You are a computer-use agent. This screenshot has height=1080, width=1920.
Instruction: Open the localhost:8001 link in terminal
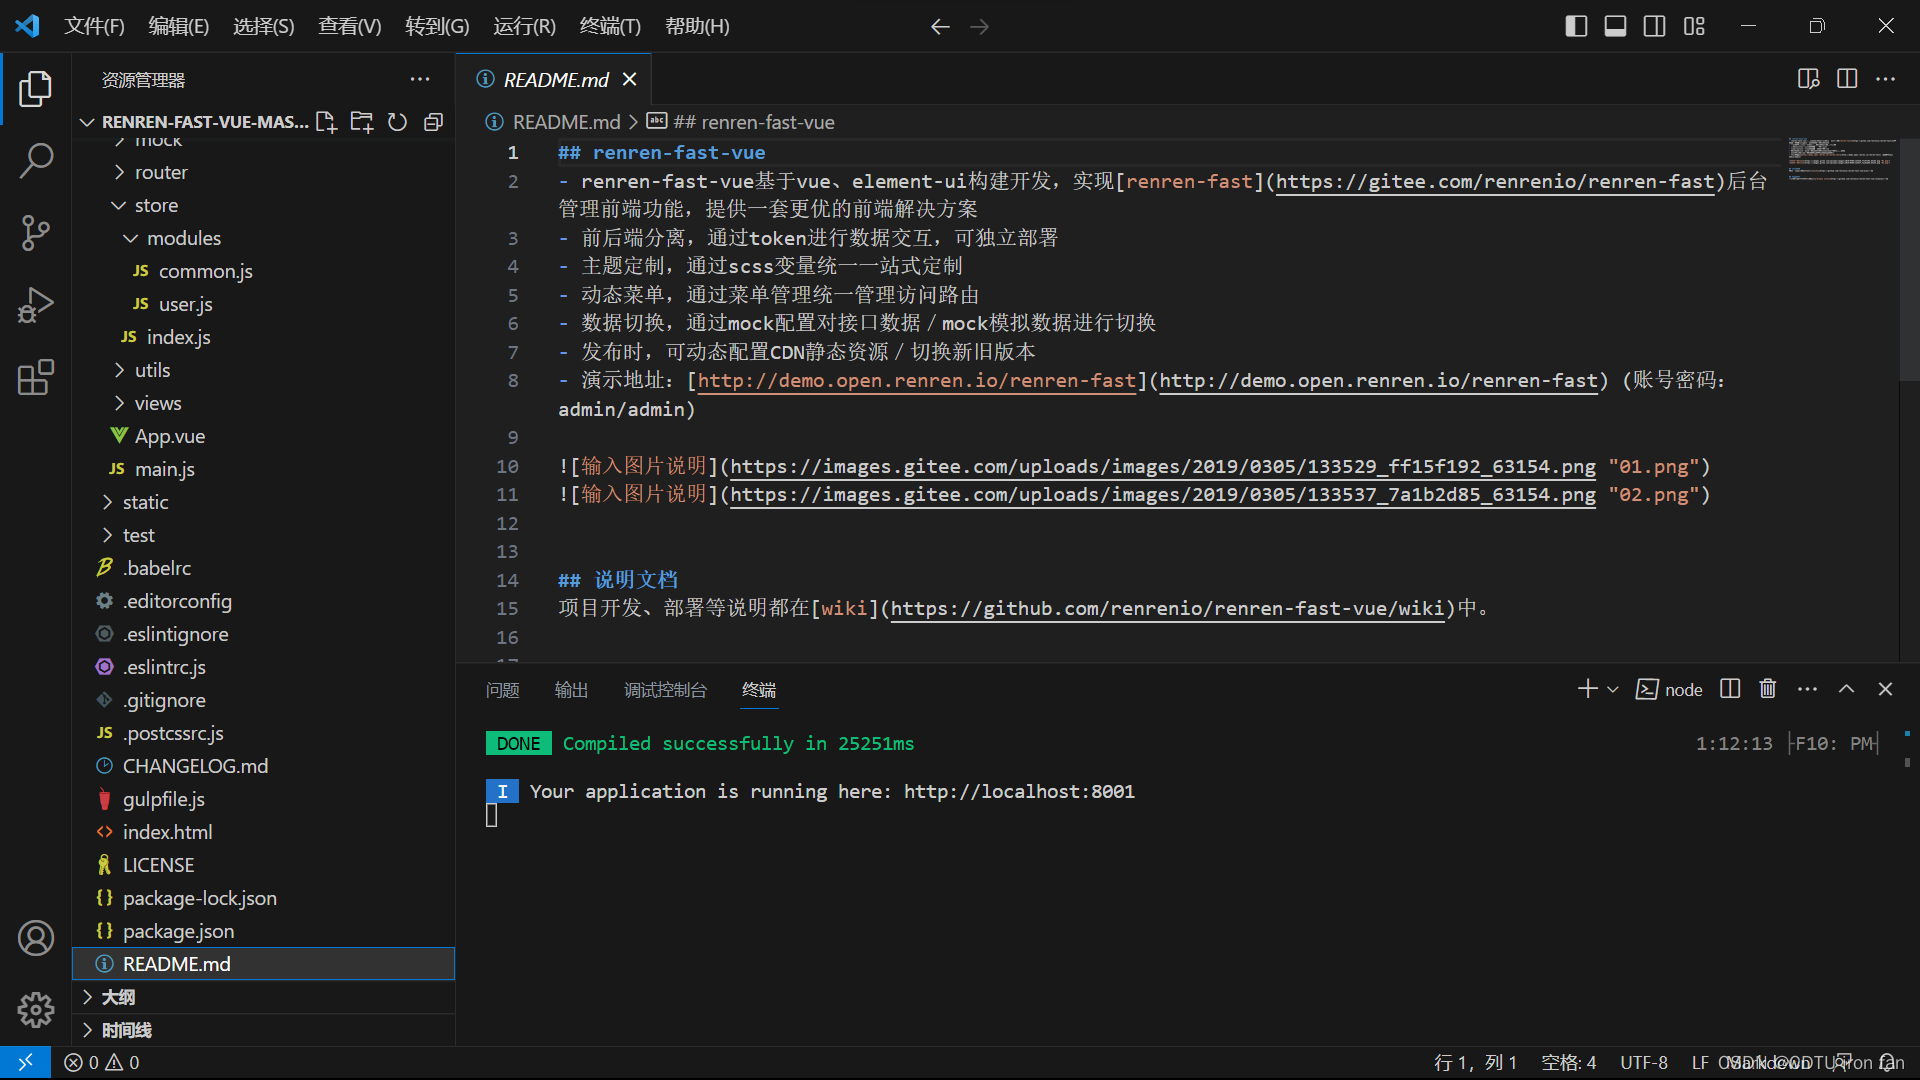point(1019,791)
